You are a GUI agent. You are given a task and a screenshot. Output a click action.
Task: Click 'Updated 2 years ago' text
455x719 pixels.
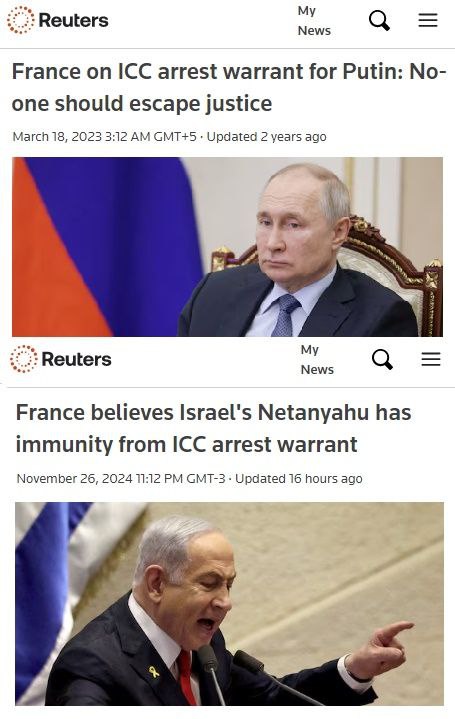[266, 137]
